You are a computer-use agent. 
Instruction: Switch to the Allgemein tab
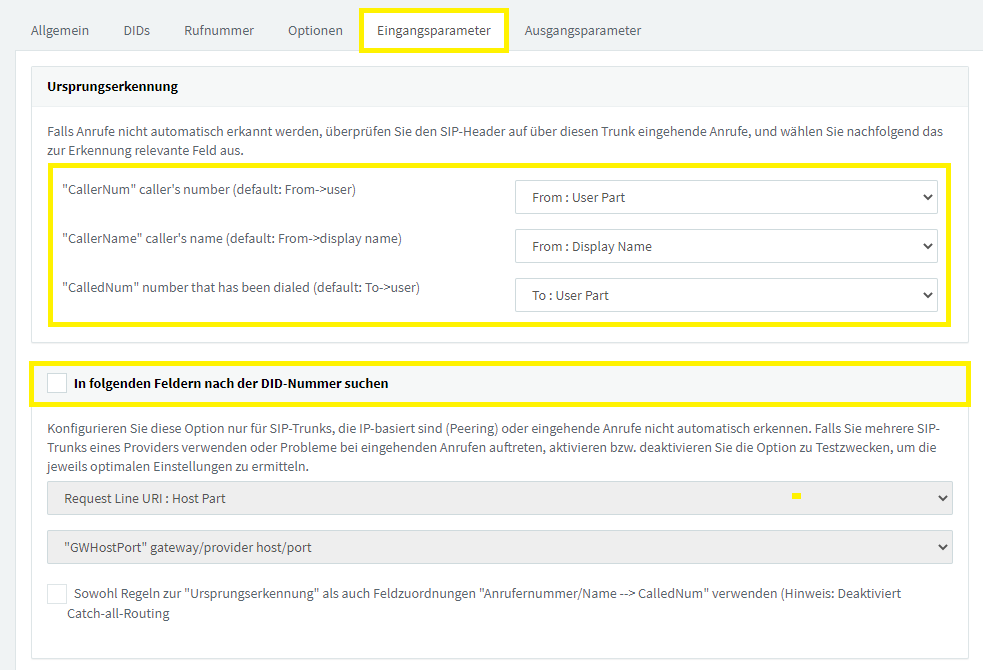[60, 30]
